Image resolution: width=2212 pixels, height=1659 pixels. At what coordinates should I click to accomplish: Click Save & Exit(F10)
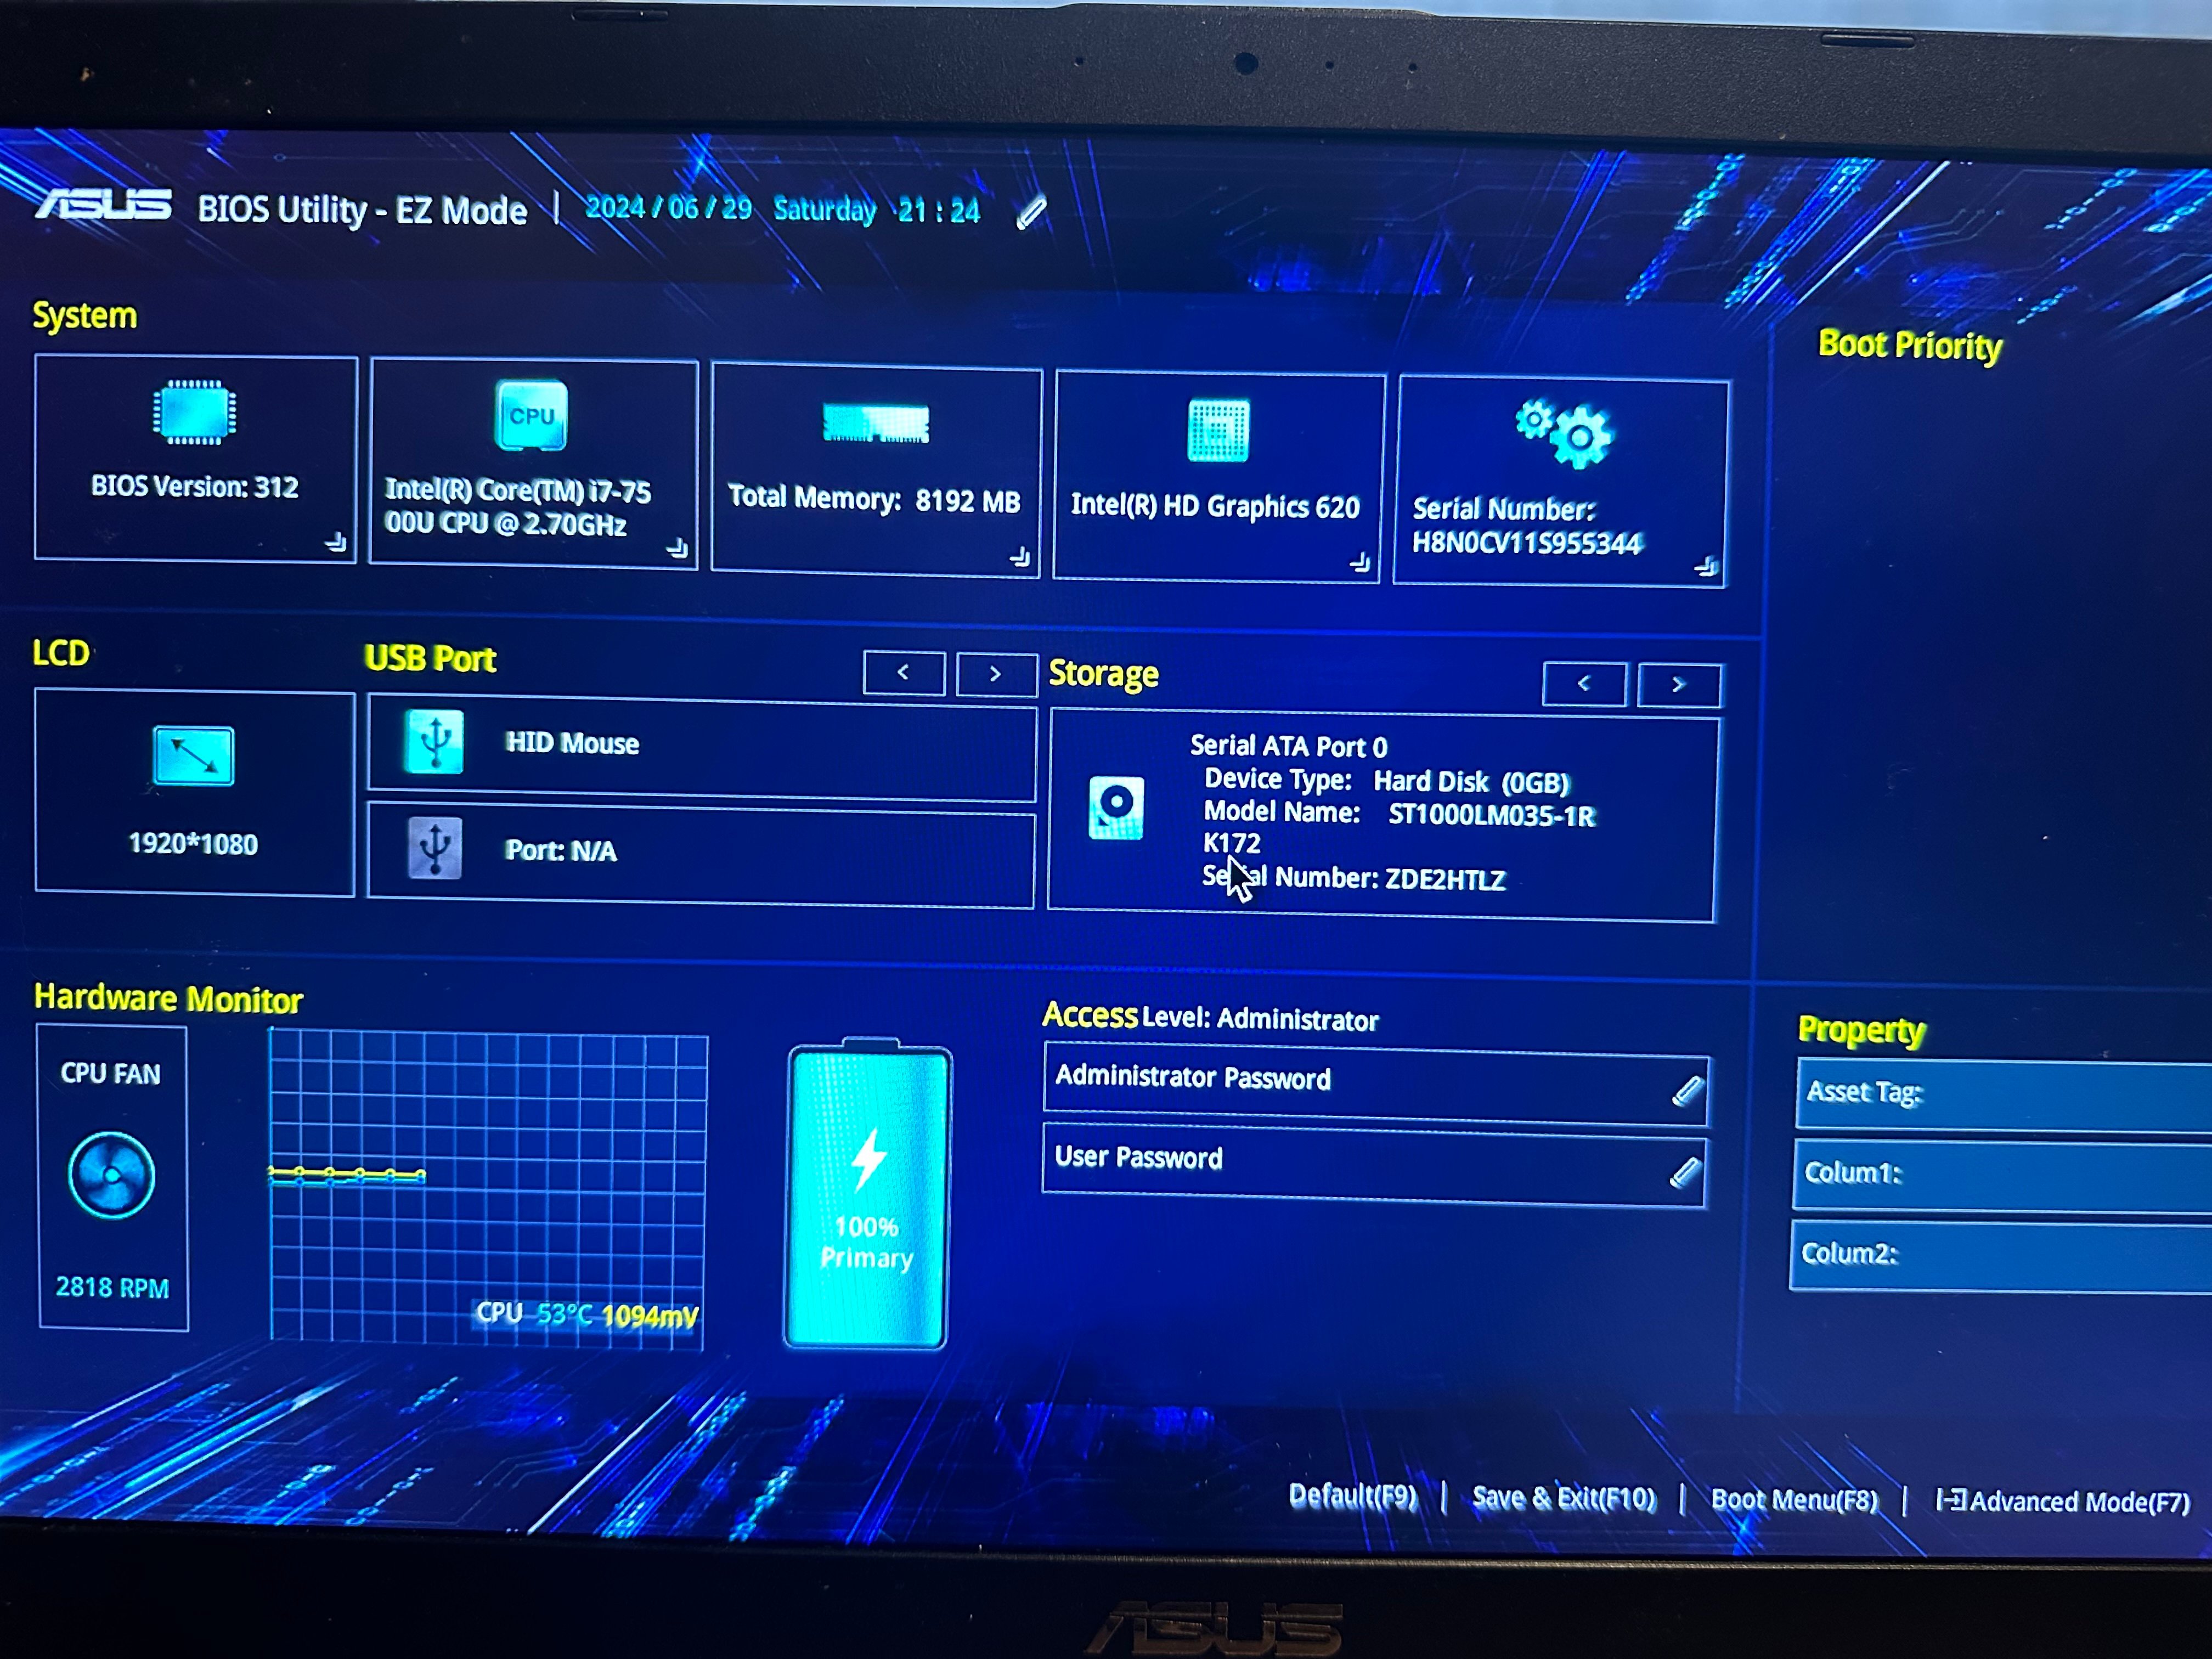tap(1564, 1498)
